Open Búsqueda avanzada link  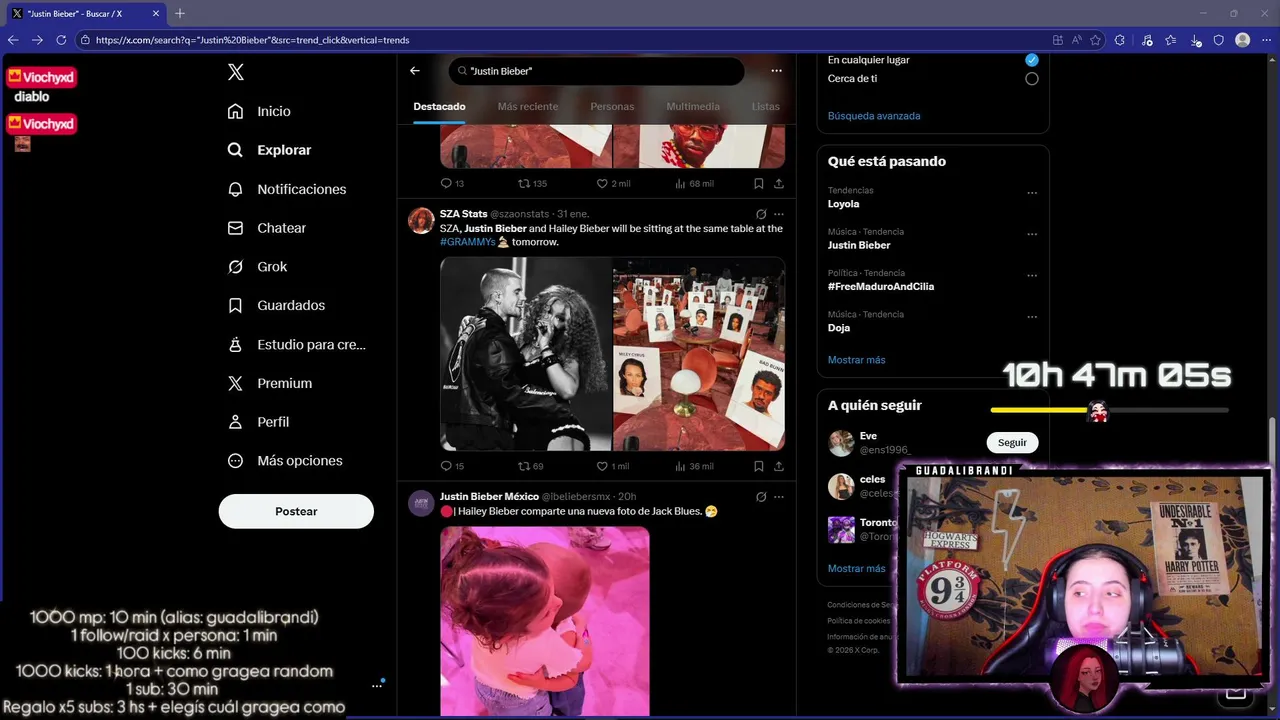tap(874, 116)
